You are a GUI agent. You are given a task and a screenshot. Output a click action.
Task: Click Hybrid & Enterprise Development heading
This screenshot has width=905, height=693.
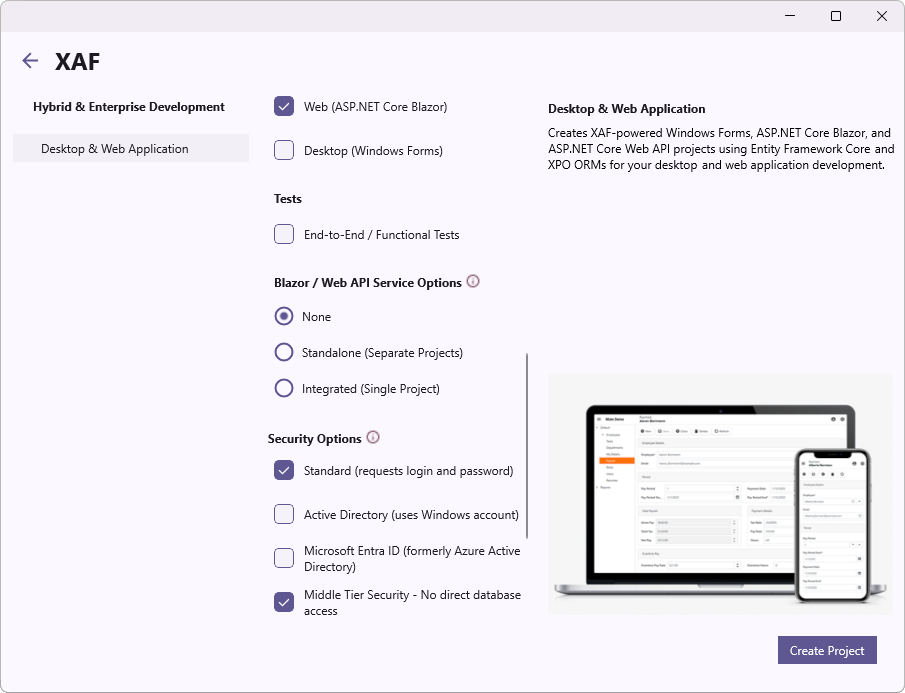[129, 107]
